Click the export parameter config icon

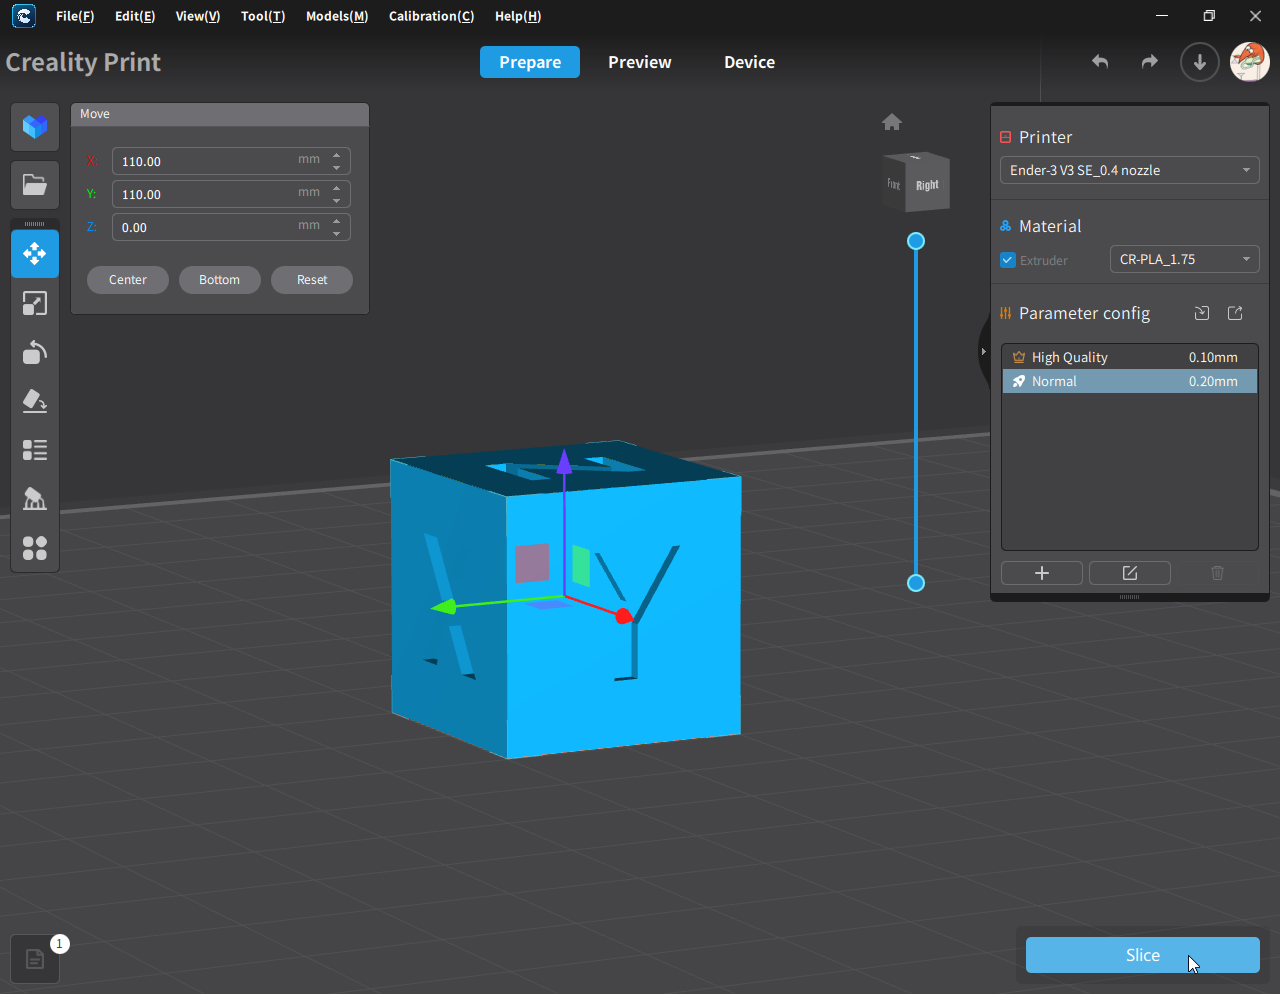1235,313
